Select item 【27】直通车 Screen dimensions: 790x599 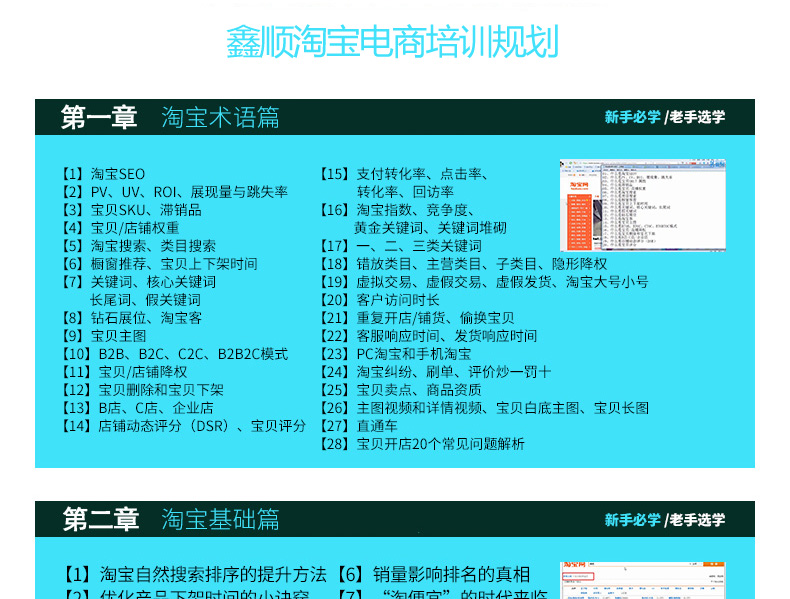tap(359, 426)
